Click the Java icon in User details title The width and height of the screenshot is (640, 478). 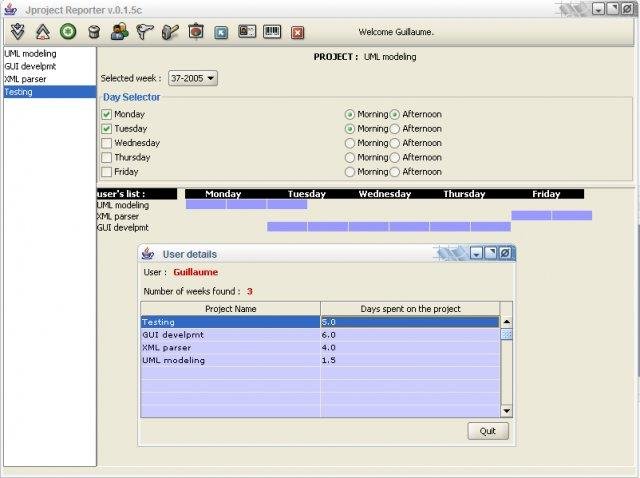coord(148,253)
